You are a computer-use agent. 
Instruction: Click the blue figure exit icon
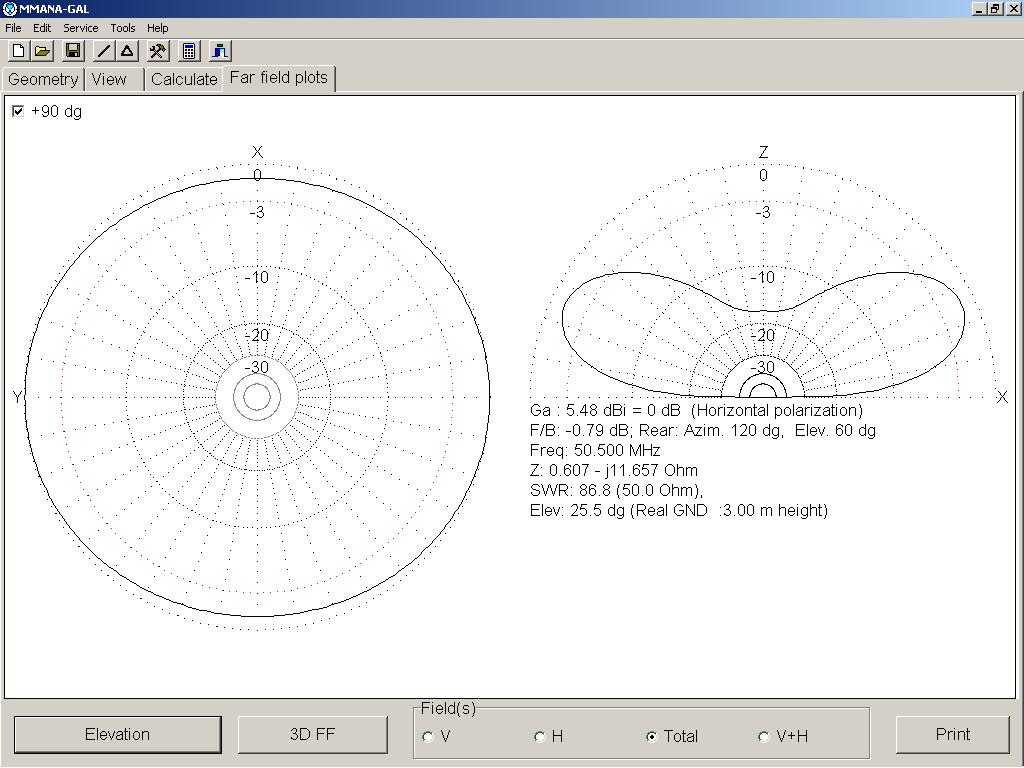click(x=220, y=51)
